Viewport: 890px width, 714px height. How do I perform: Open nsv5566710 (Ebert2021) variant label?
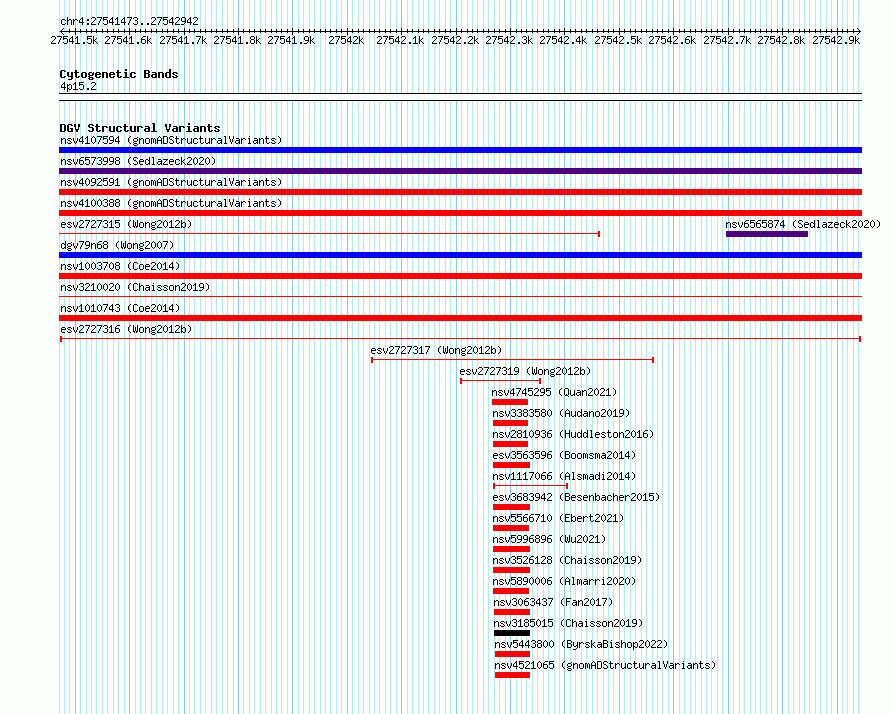pyautogui.click(x=558, y=518)
